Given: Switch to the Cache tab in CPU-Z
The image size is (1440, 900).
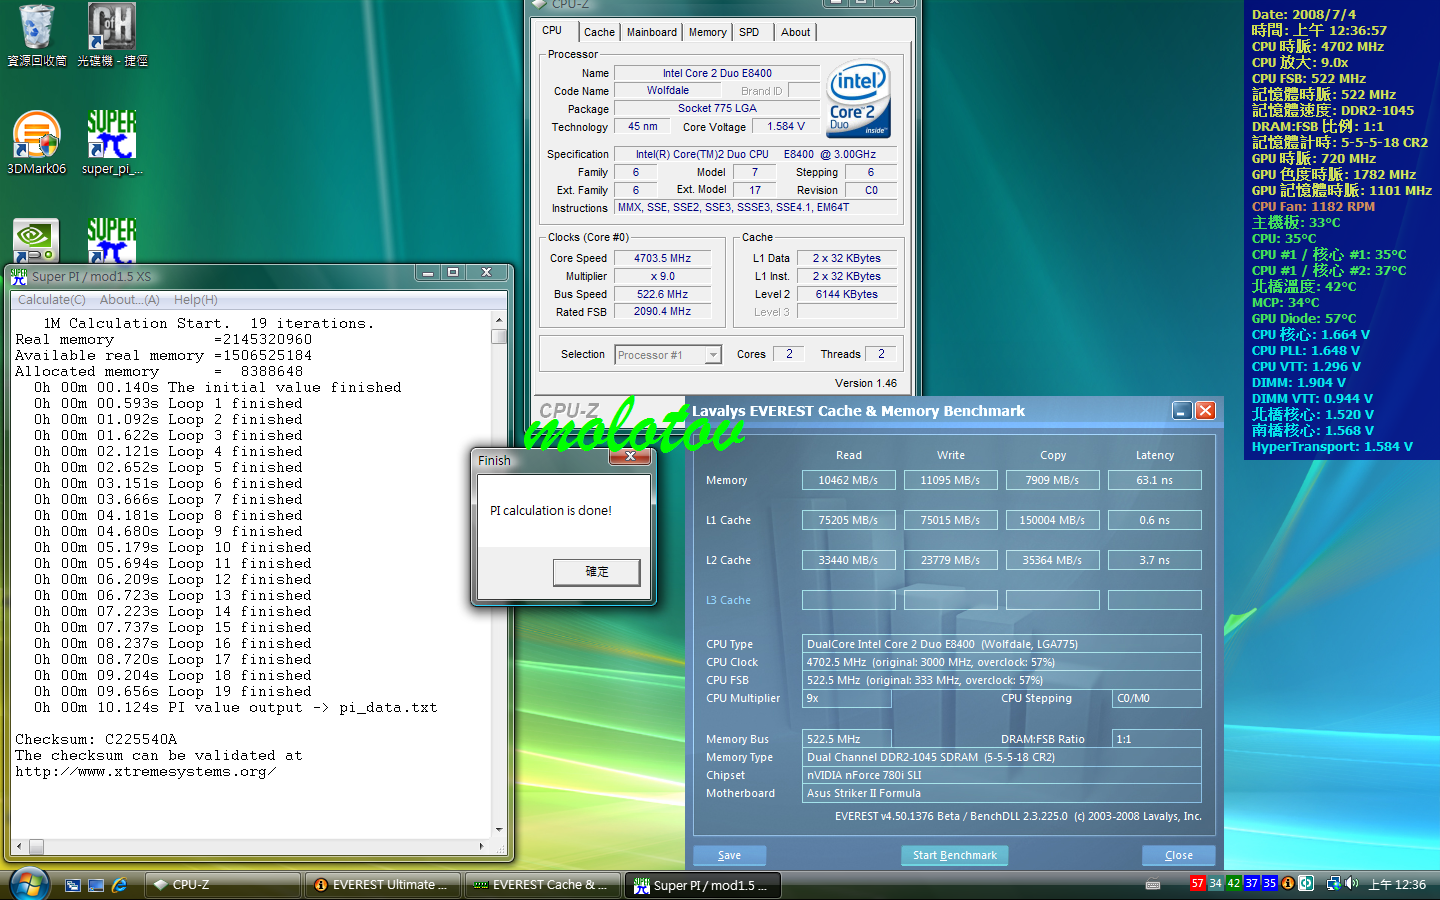Looking at the screenshot, I should click(599, 32).
